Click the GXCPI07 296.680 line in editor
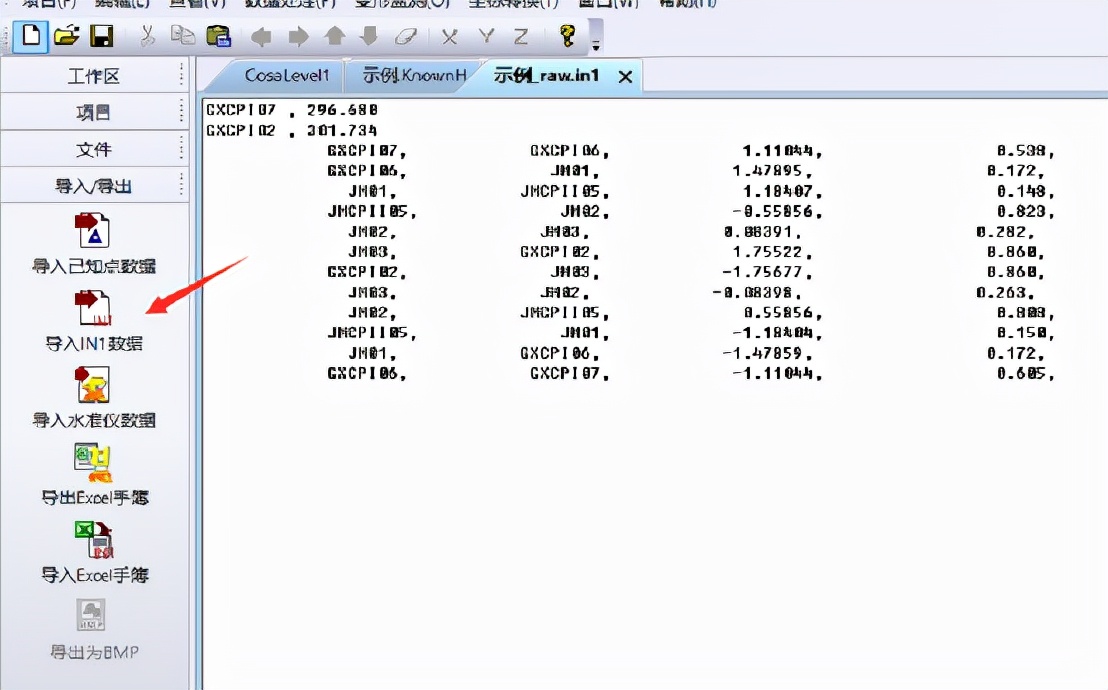This screenshot has width=1108, height=690. point(292,109)
